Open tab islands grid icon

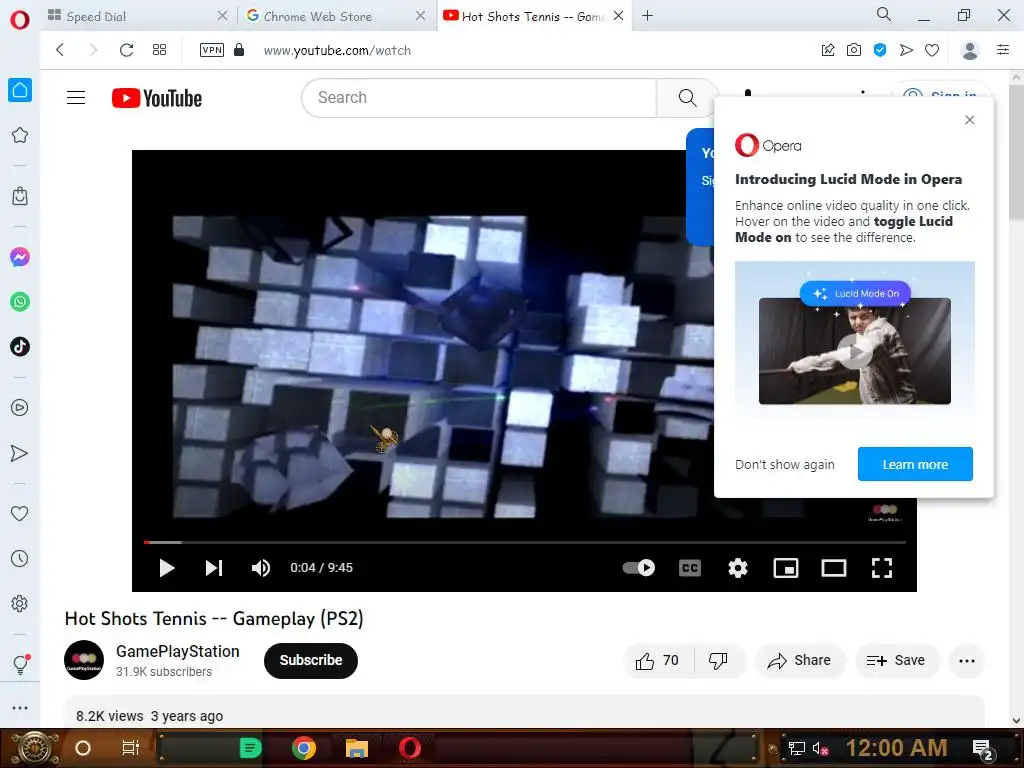(x=159, y=50)
